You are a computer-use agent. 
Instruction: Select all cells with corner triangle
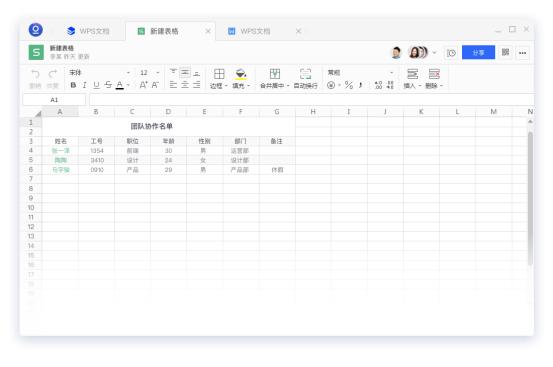click(x=38, y=113)
